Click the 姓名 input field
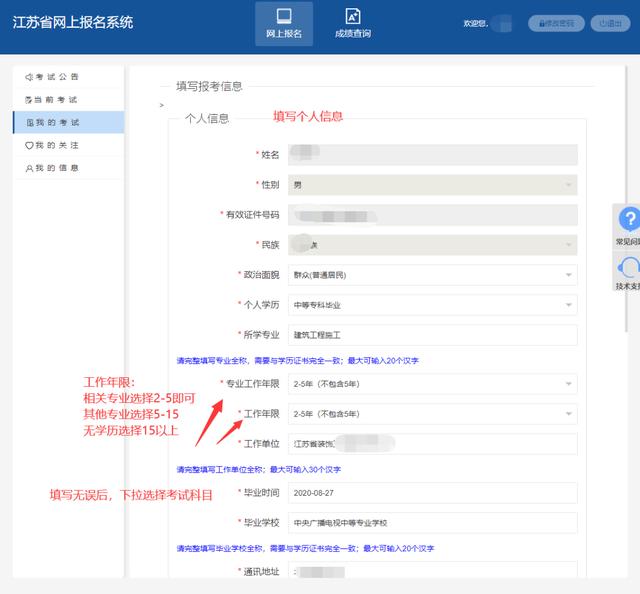The width and height of the screenshot is (640, 594). pyautogui.click(x=433, y=155)
